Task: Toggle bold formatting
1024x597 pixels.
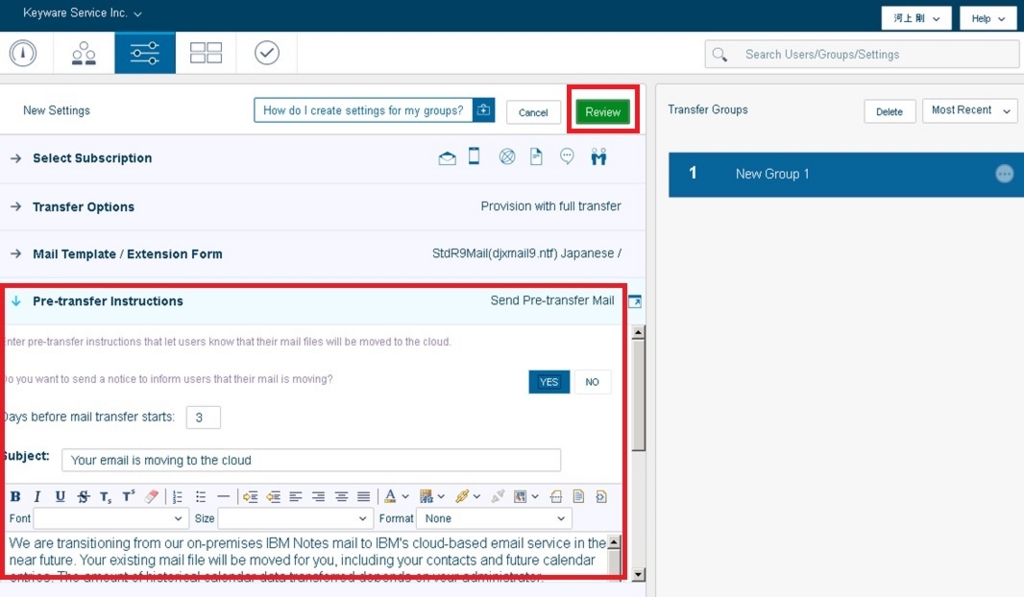Action: (15, 496)
